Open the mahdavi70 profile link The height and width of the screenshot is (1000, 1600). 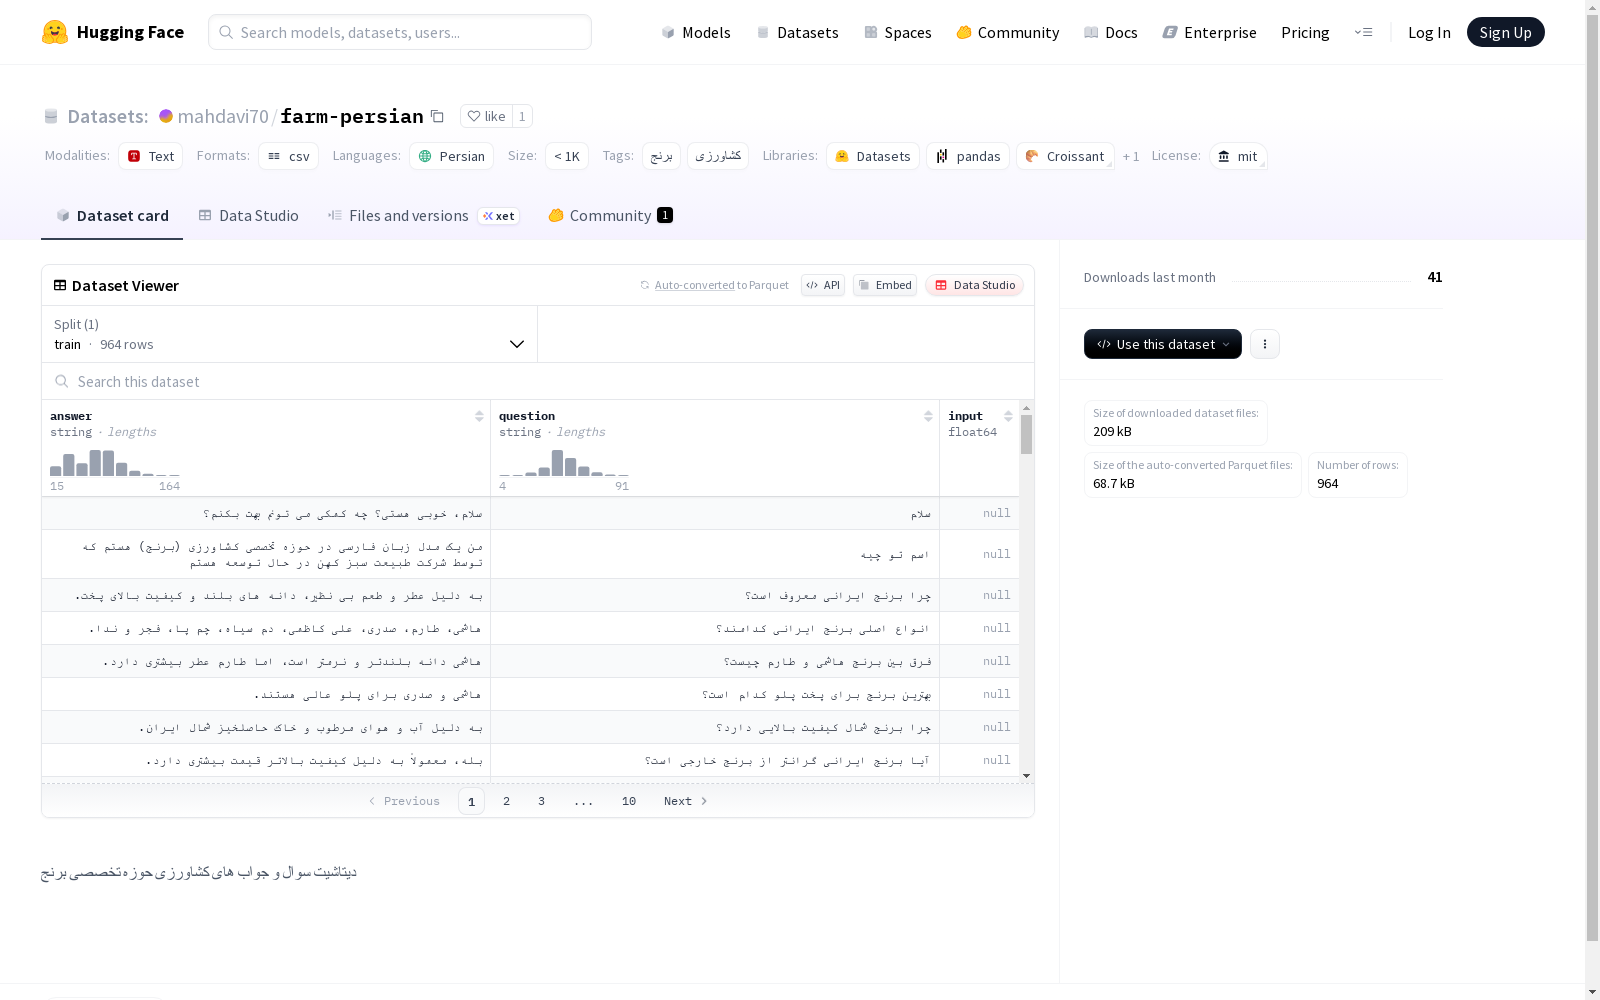pos(223,116)
